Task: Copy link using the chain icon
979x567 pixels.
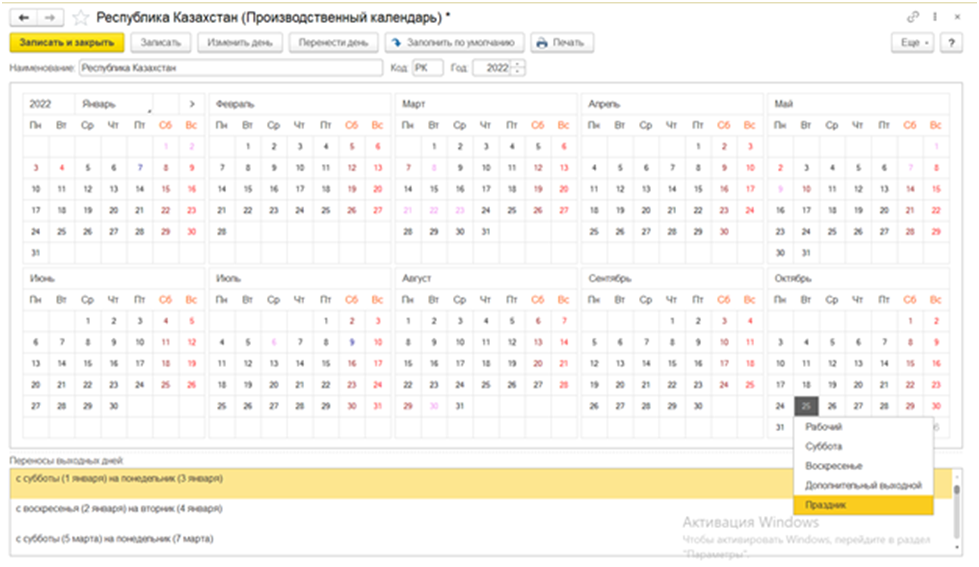Action: (x=912, y=18)
